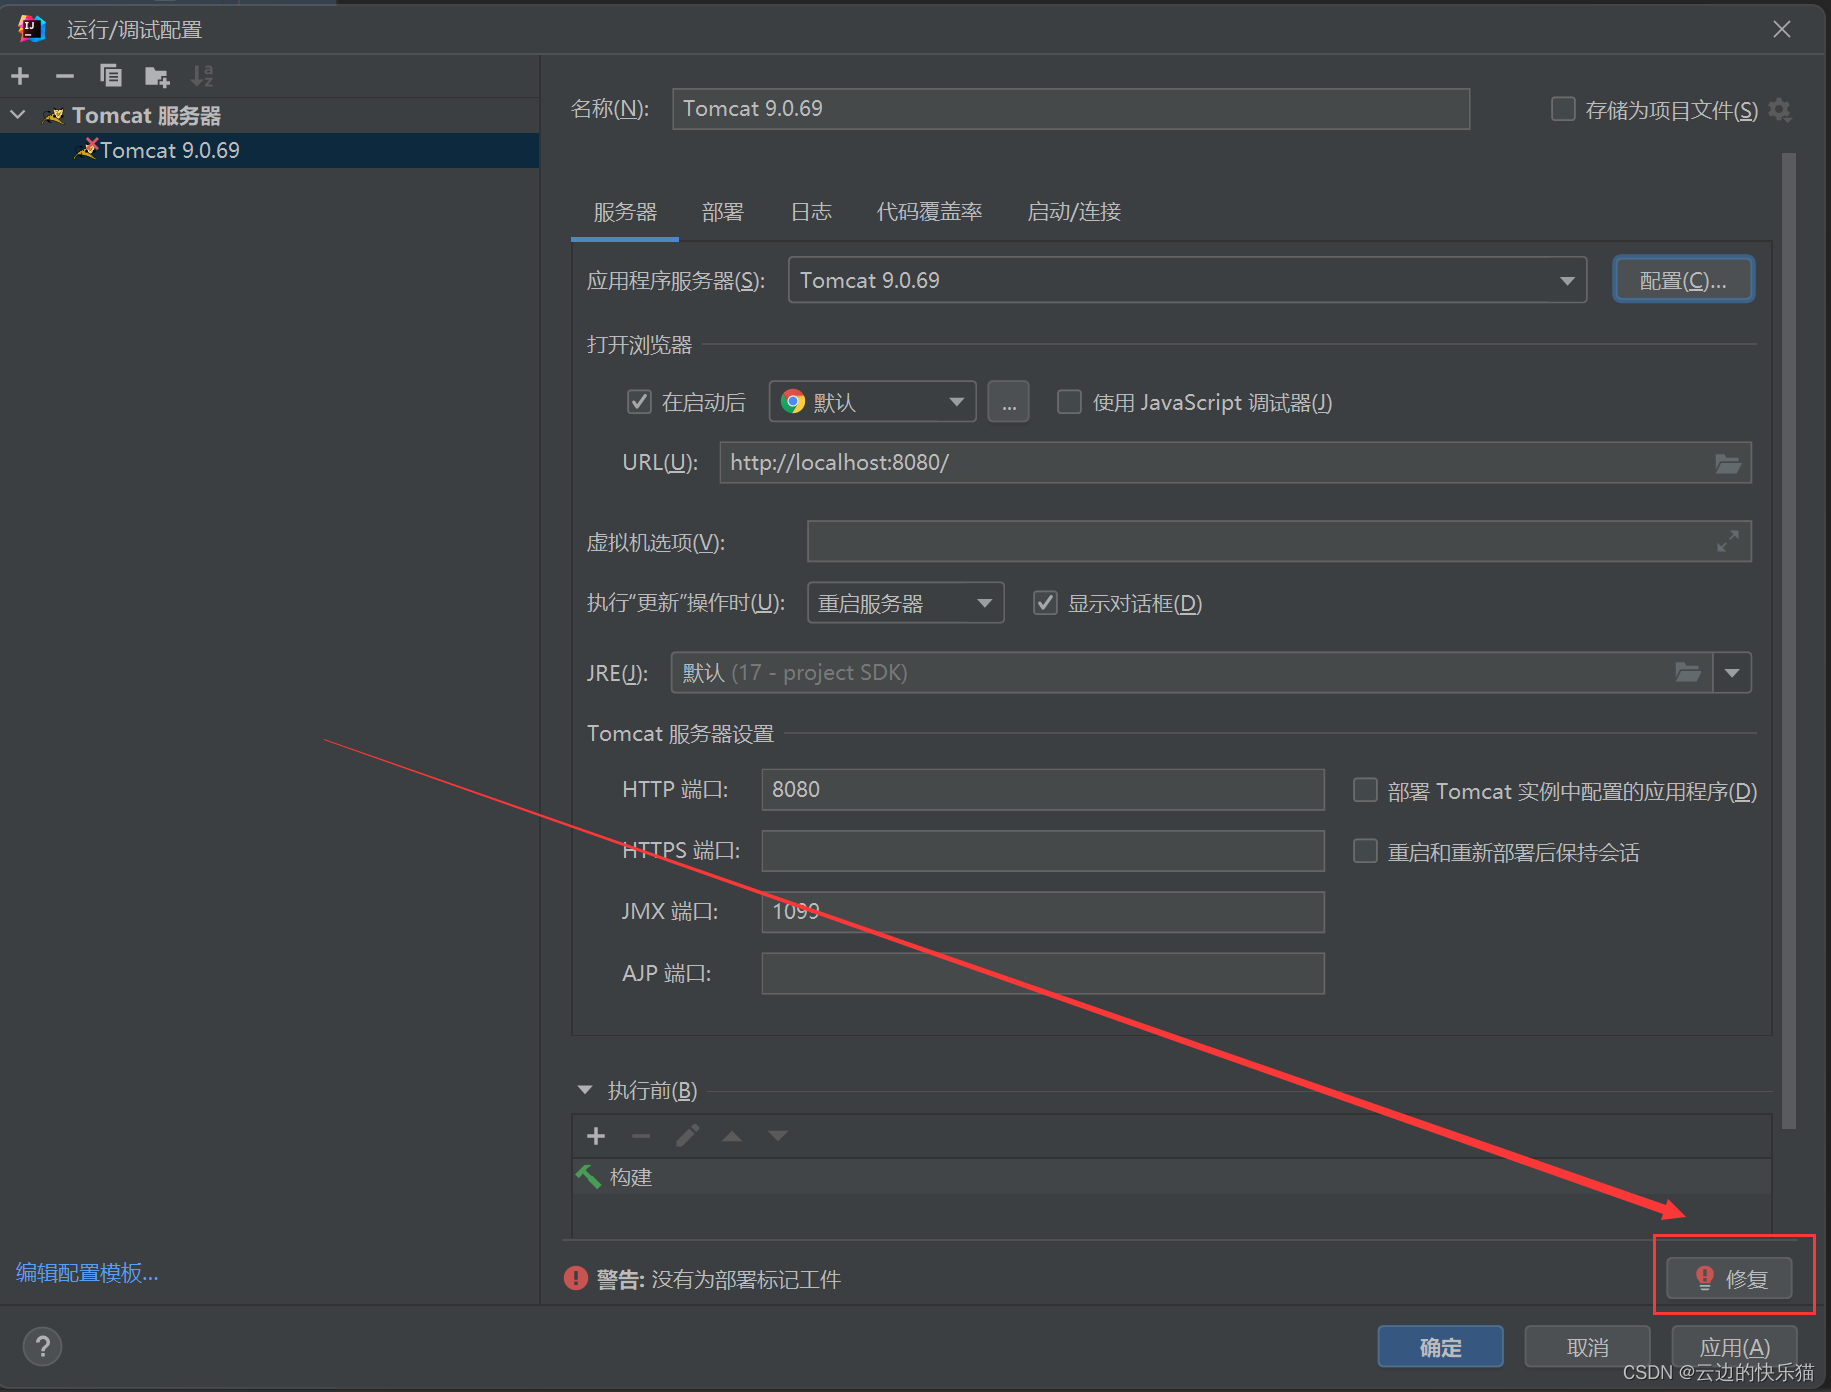Open the application server dropdown

1567,281
